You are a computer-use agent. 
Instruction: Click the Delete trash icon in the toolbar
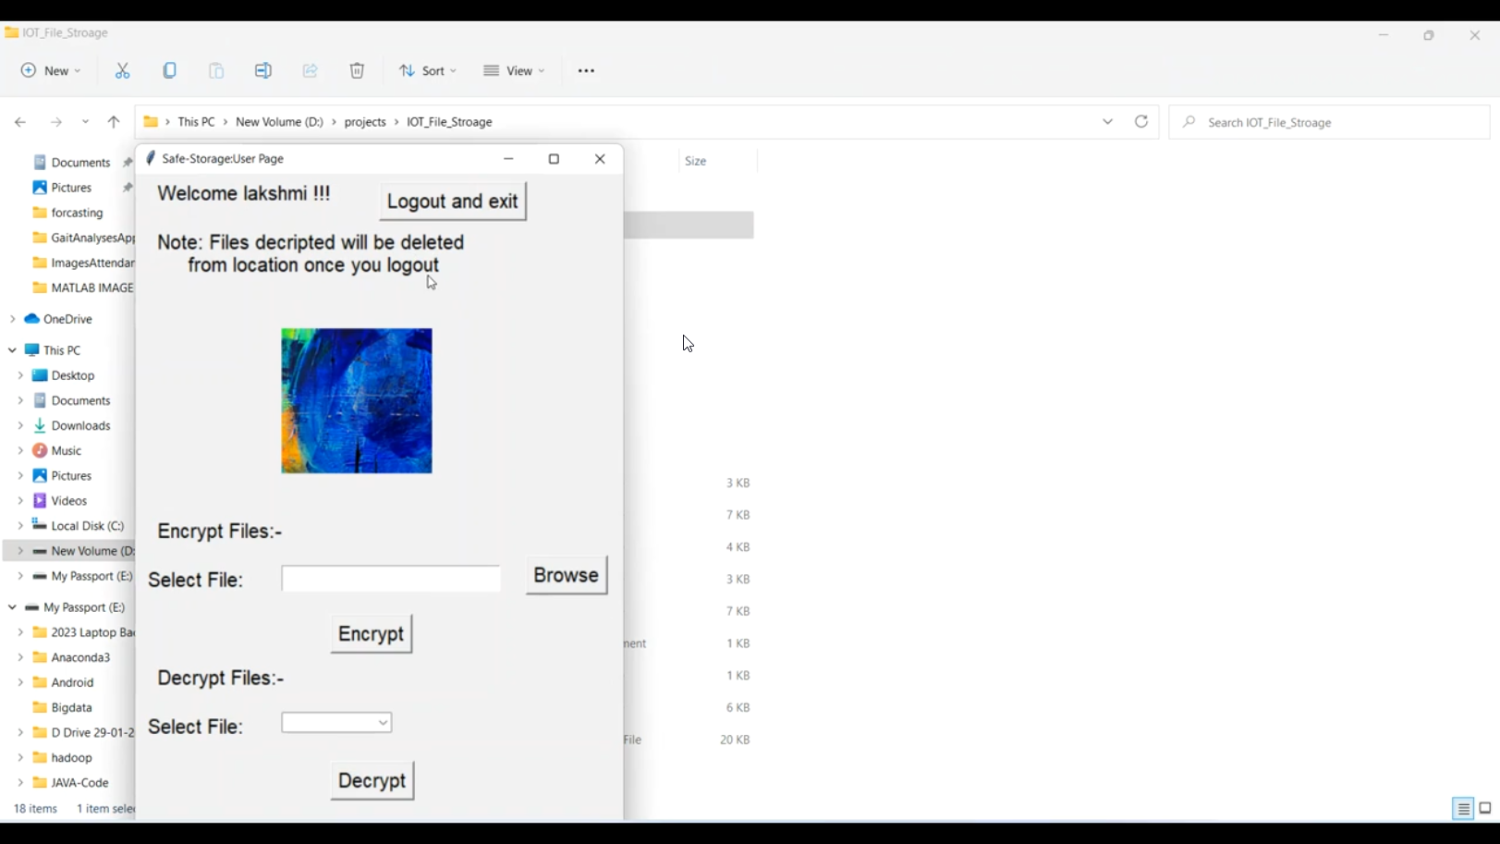click(357, 70)
